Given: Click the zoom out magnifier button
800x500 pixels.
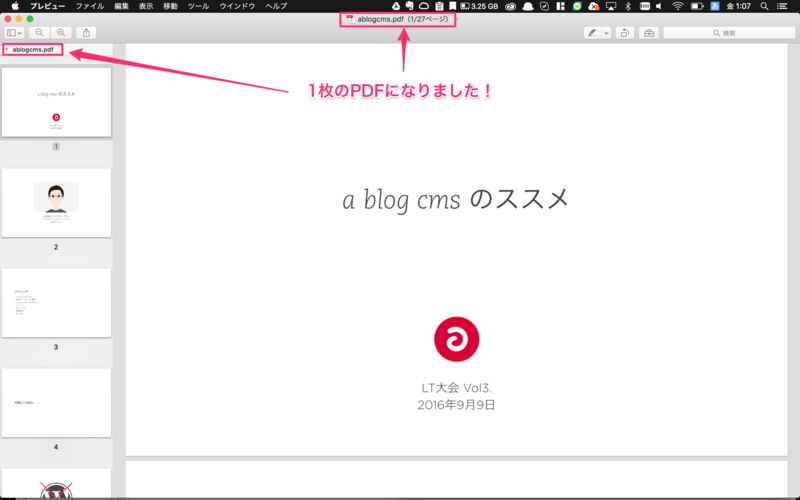Looking at the screenshot, I should [39, 33].
